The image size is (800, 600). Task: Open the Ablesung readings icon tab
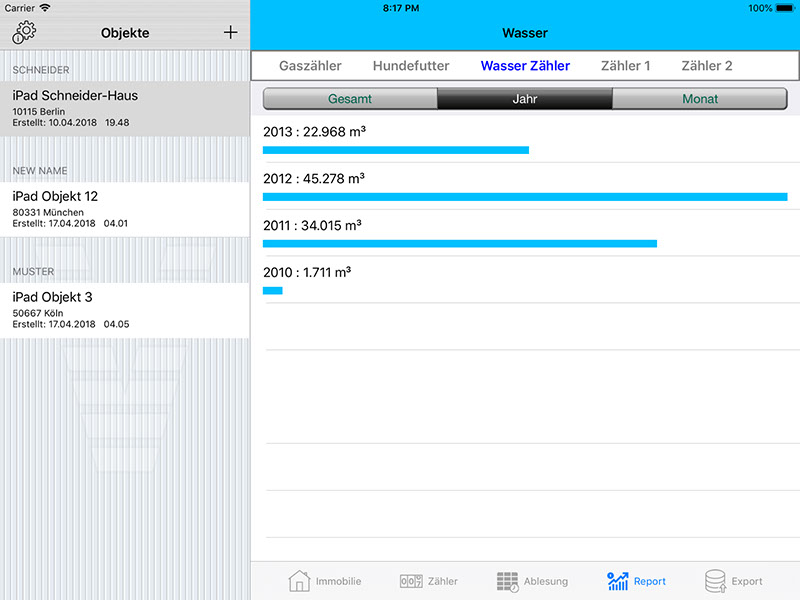(x=508, y=581)
